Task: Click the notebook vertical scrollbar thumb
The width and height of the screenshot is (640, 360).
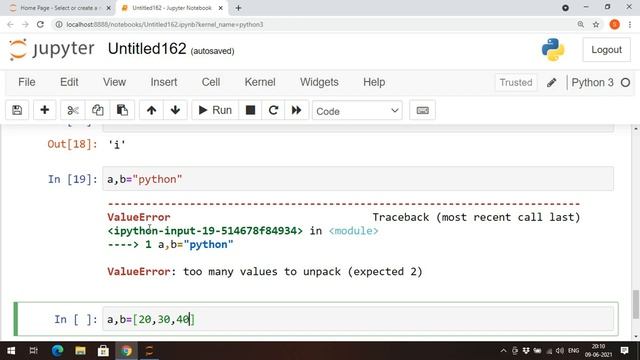Action: pyautogui.click(x=636, y=304)
